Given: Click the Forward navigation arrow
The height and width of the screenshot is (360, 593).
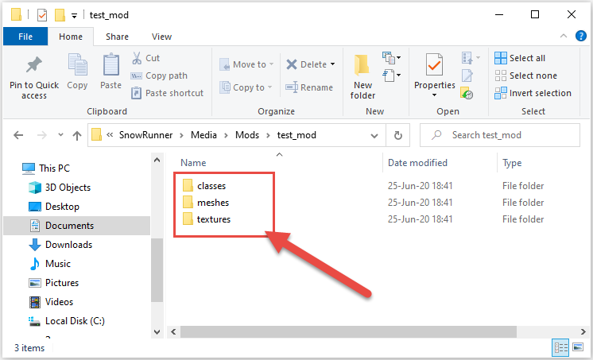Looking at the screenshot, I should click(42, 135).
